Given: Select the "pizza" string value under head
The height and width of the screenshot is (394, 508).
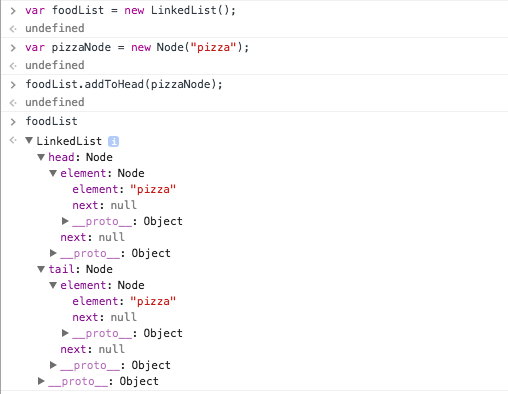Looking at the screenshot, I should 153,189.
